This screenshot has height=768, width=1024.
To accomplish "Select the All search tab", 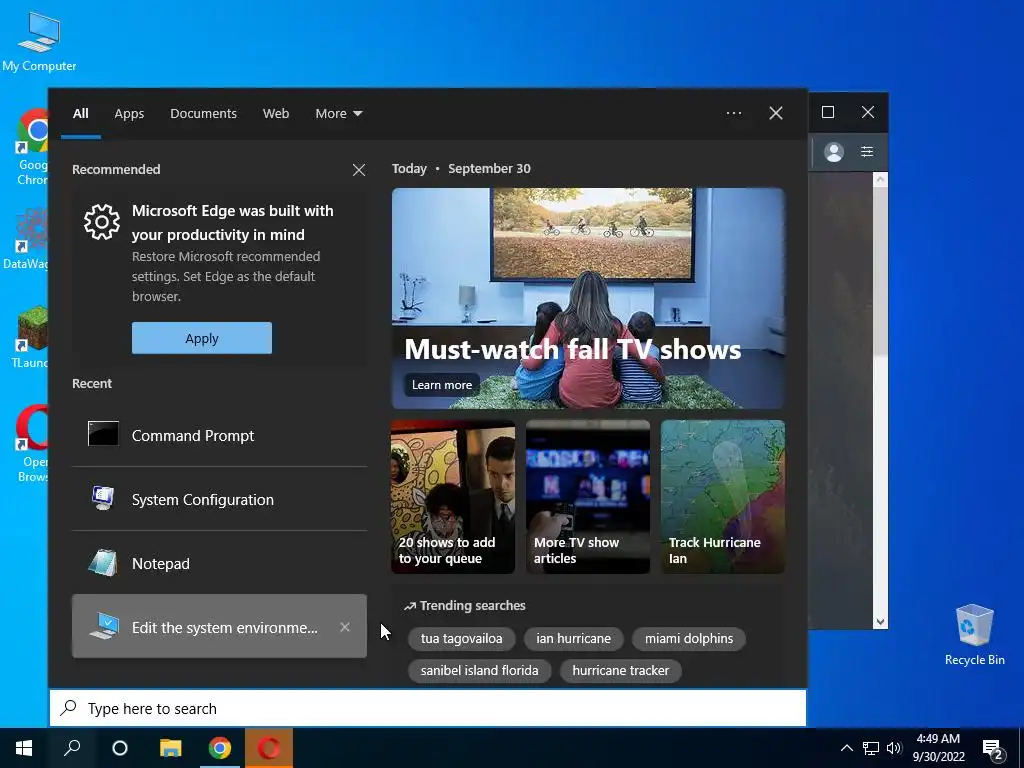I will [x=81, y=114].
